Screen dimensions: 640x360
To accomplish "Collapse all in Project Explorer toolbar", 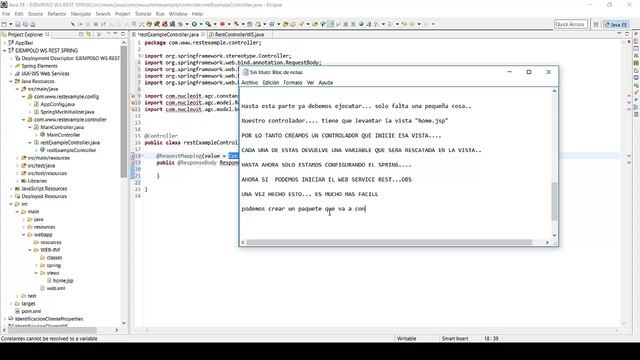I will [x=81, y=34].
